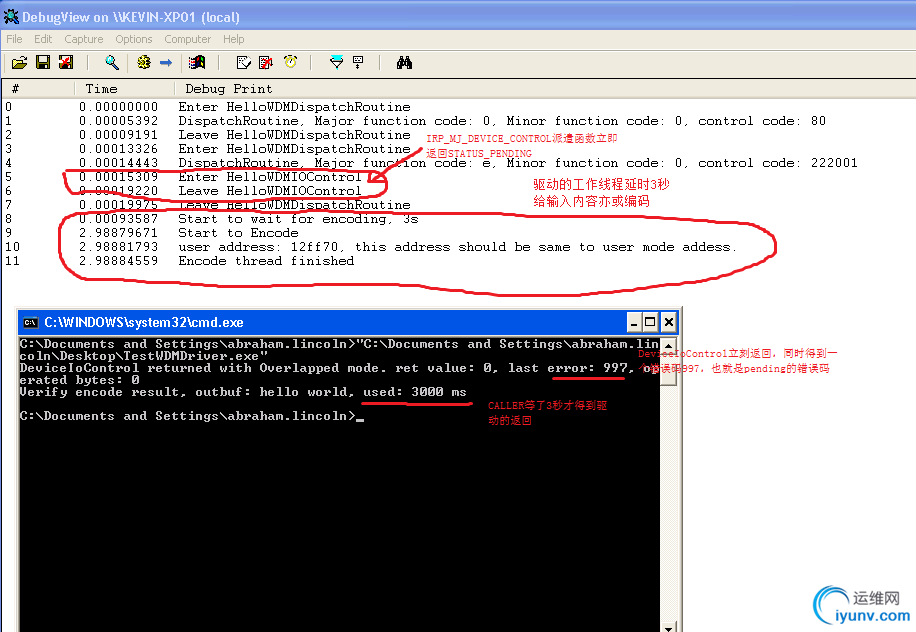This screenshot has width=916, height=632.
Task: Click the Clear Display notepad X icon
Action: [x=266, y=62]
